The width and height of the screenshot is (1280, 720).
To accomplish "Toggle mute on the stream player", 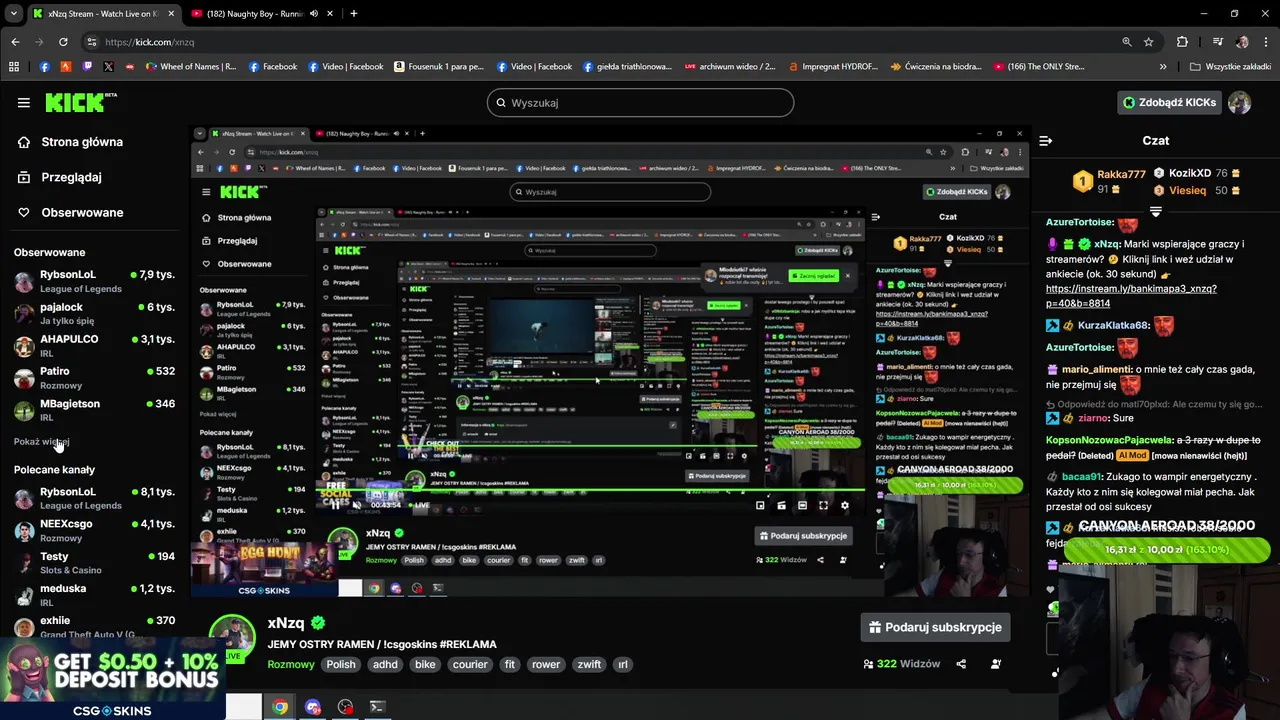I will point(356,505).
